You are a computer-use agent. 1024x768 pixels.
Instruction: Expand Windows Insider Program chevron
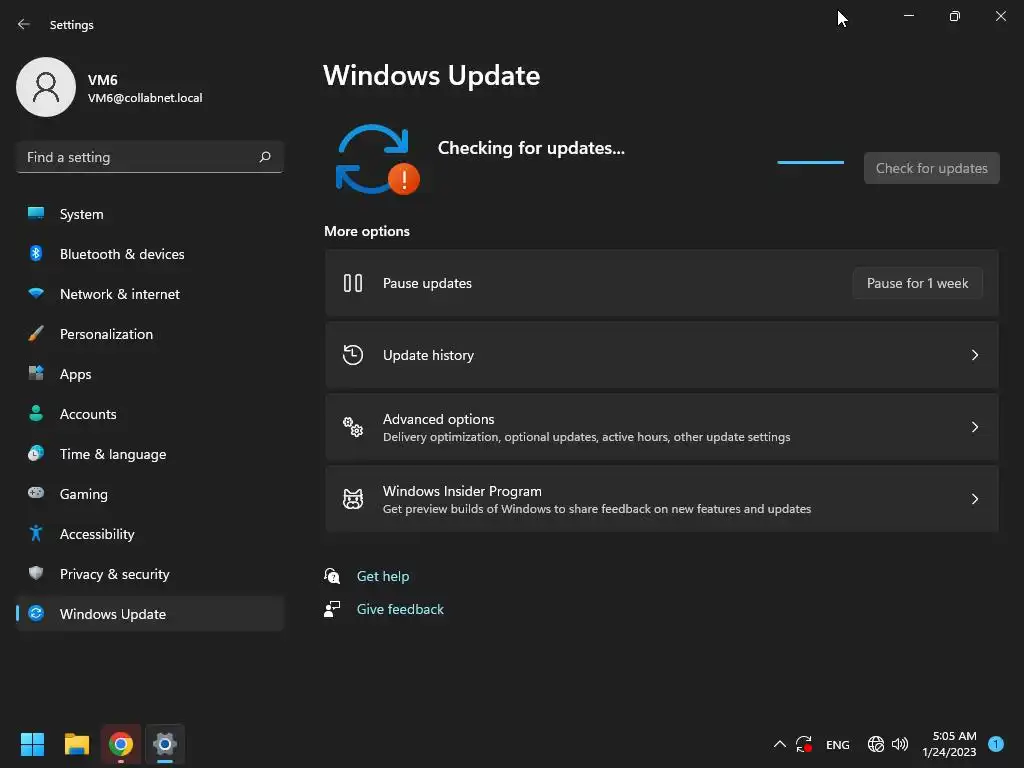974,499
